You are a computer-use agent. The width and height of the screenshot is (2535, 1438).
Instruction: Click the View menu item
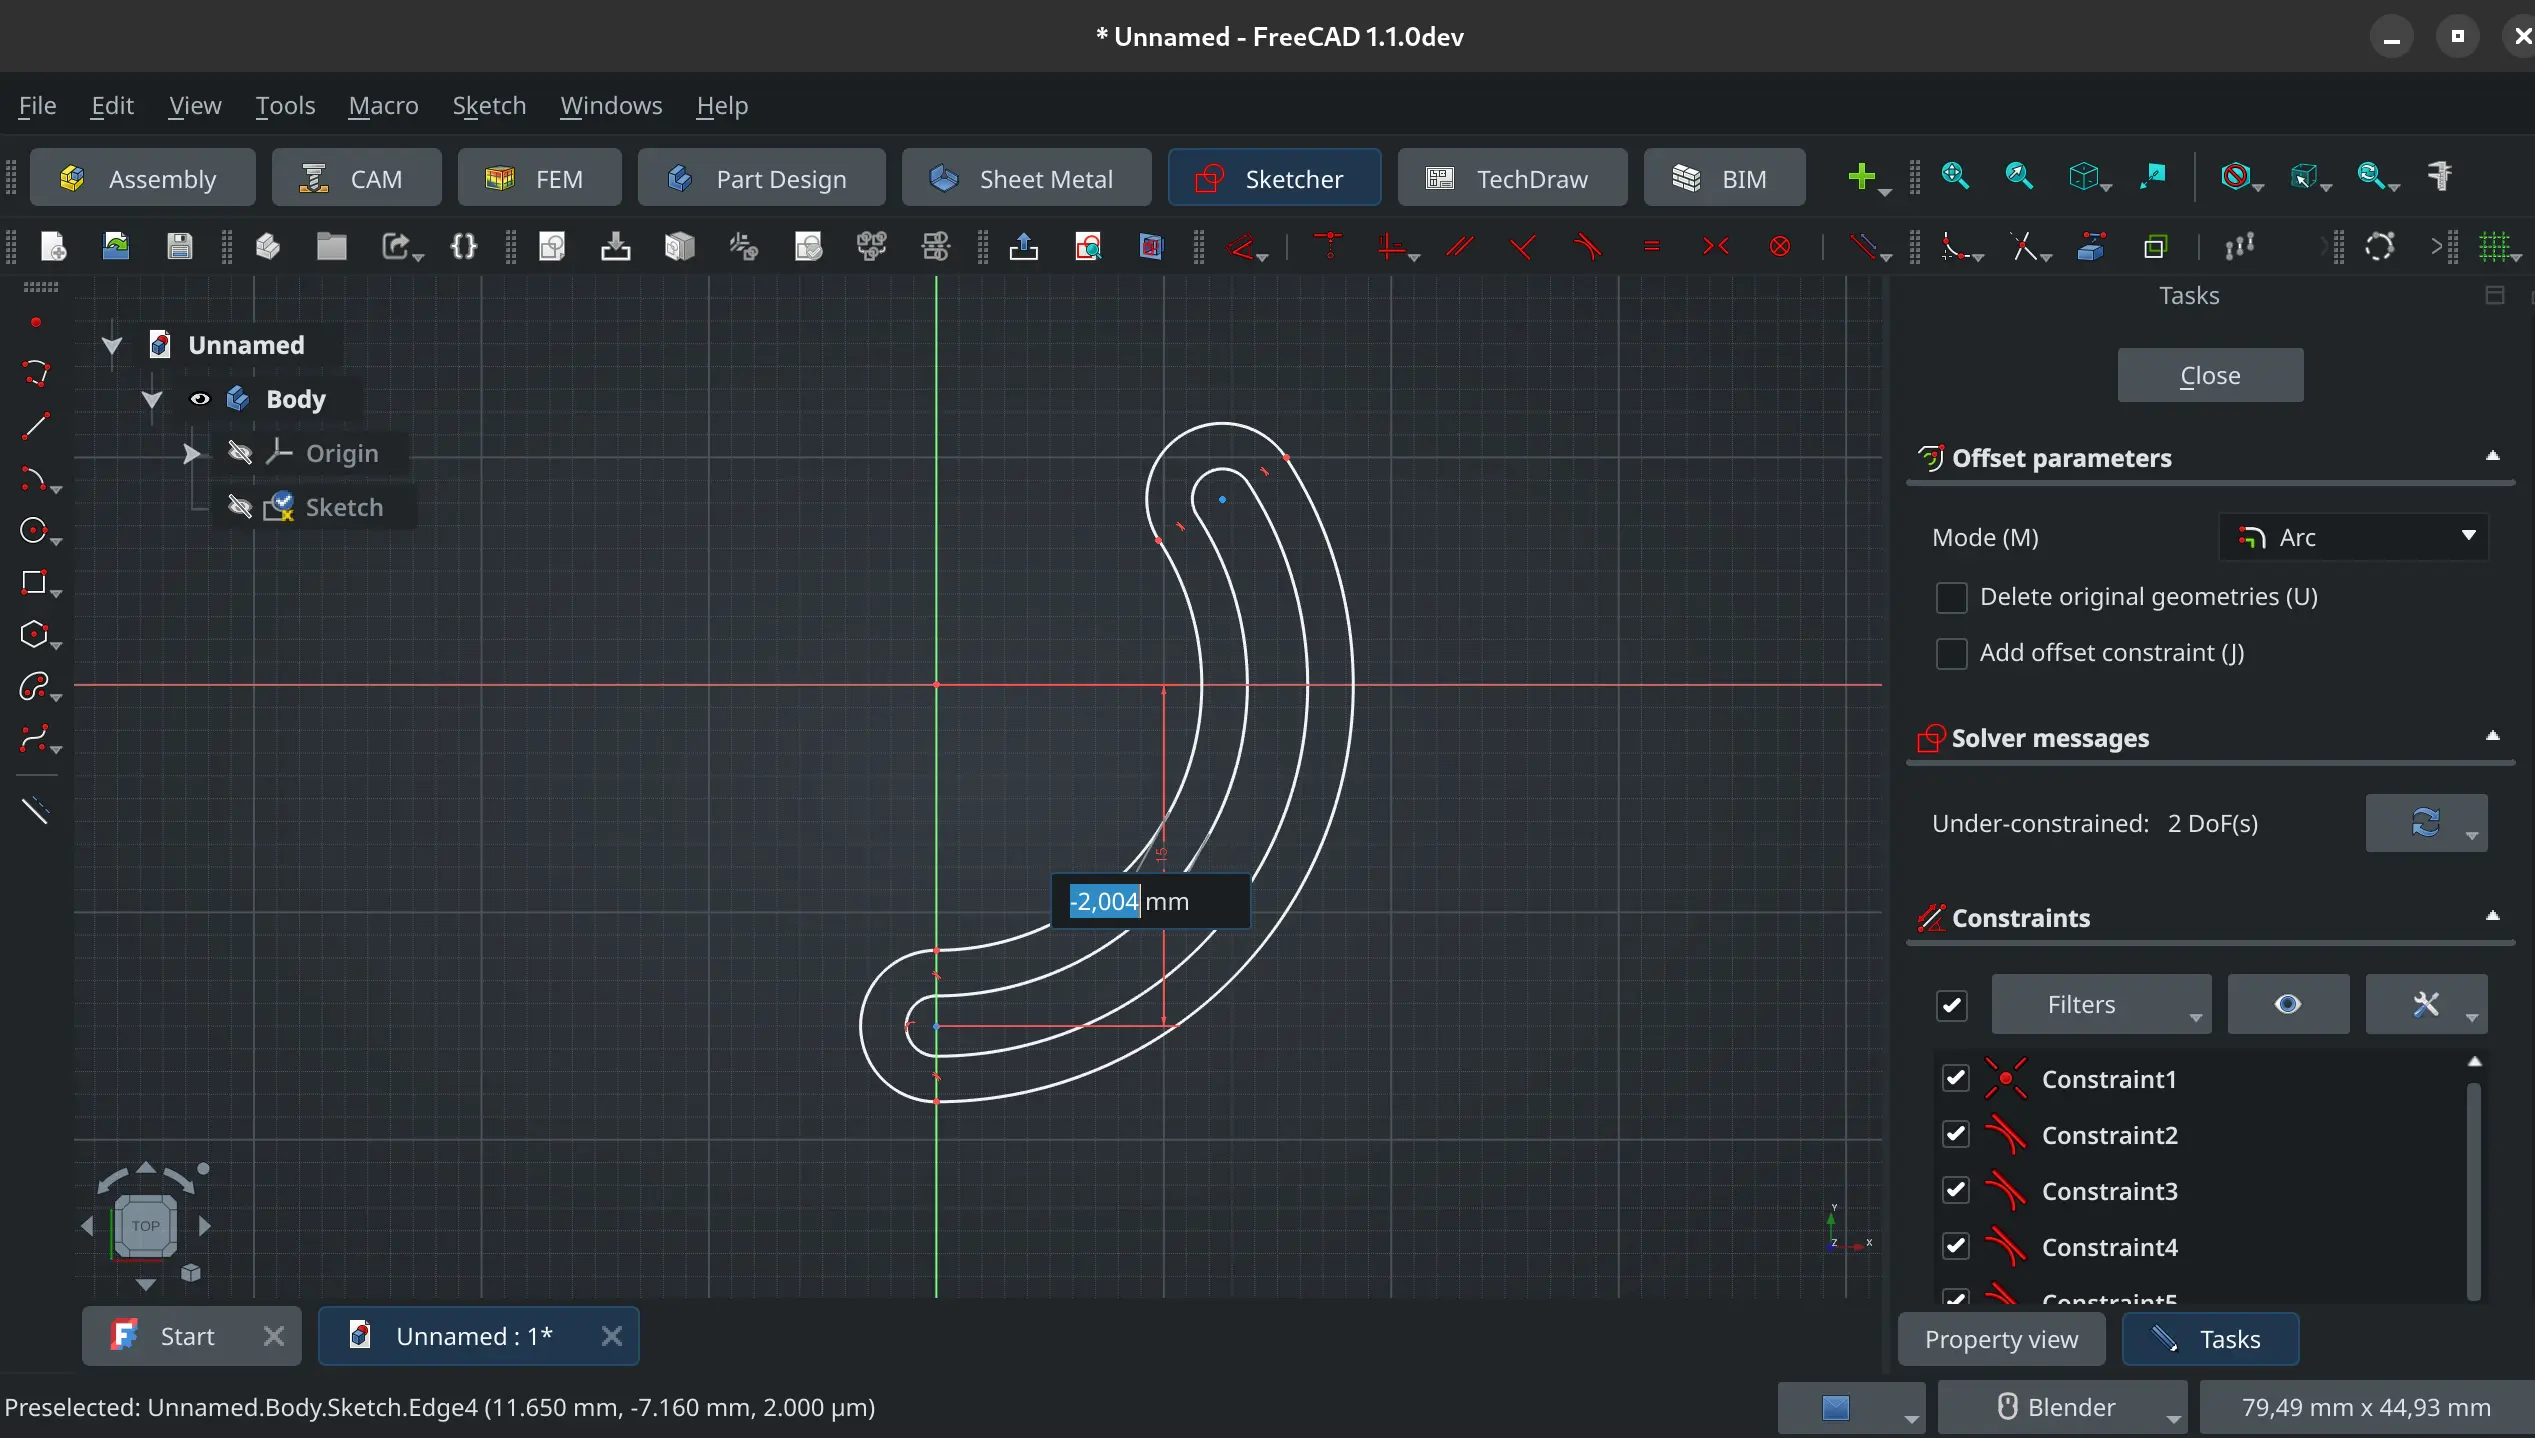pyautogui.click(x=192, y=106)
